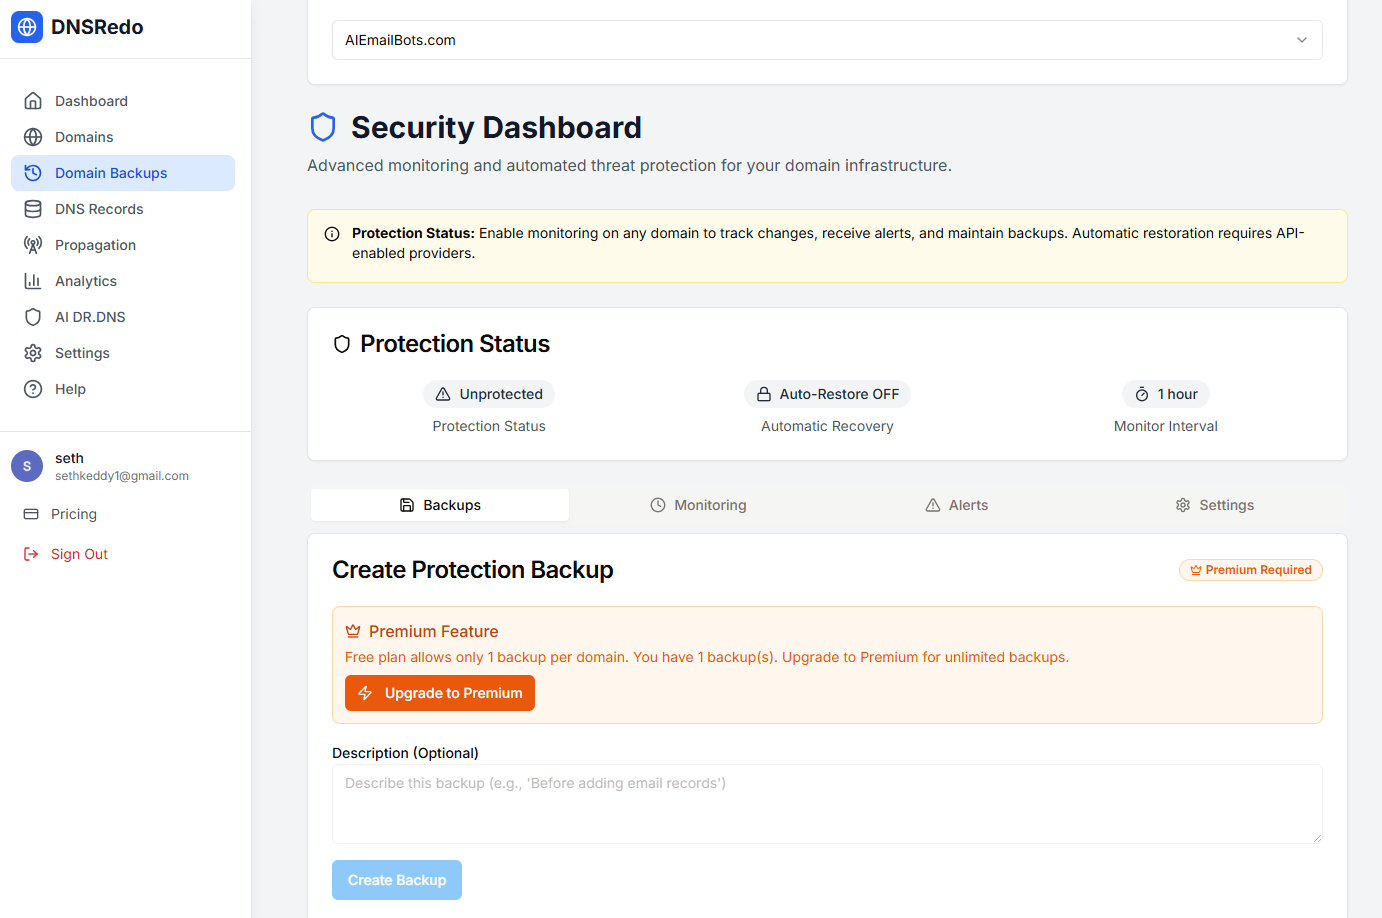Click the crown icon beside Premium Feature
Screen dimensions: 1382x918
[353, 631]
